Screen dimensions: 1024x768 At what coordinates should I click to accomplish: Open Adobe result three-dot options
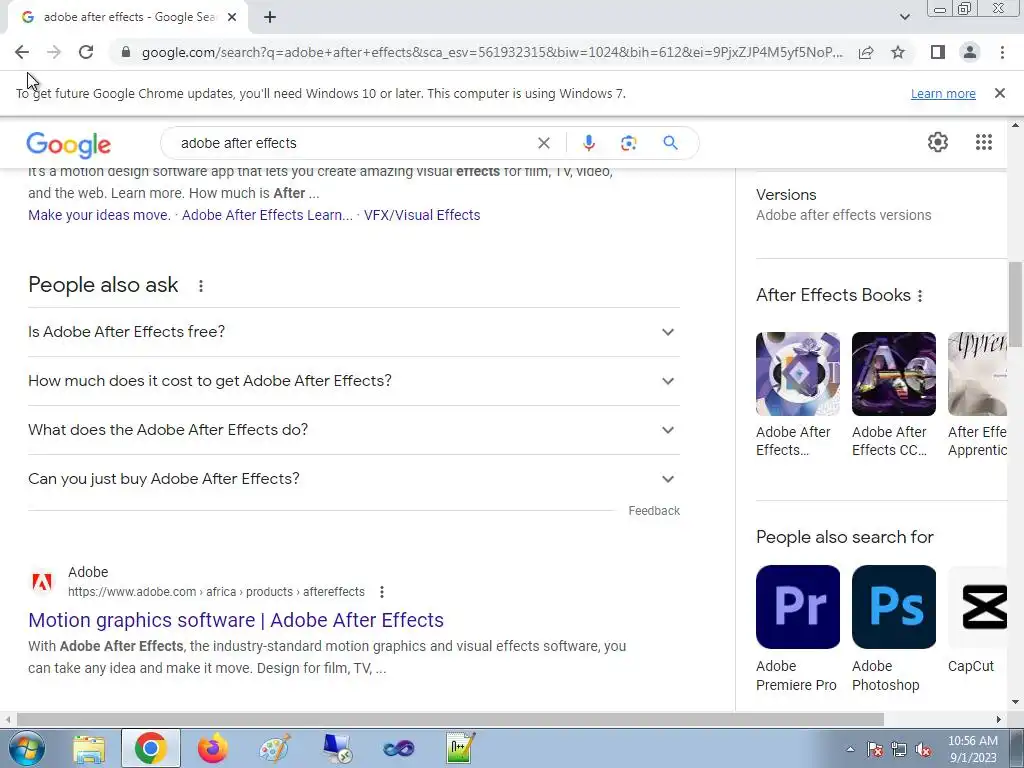point(381,592)
